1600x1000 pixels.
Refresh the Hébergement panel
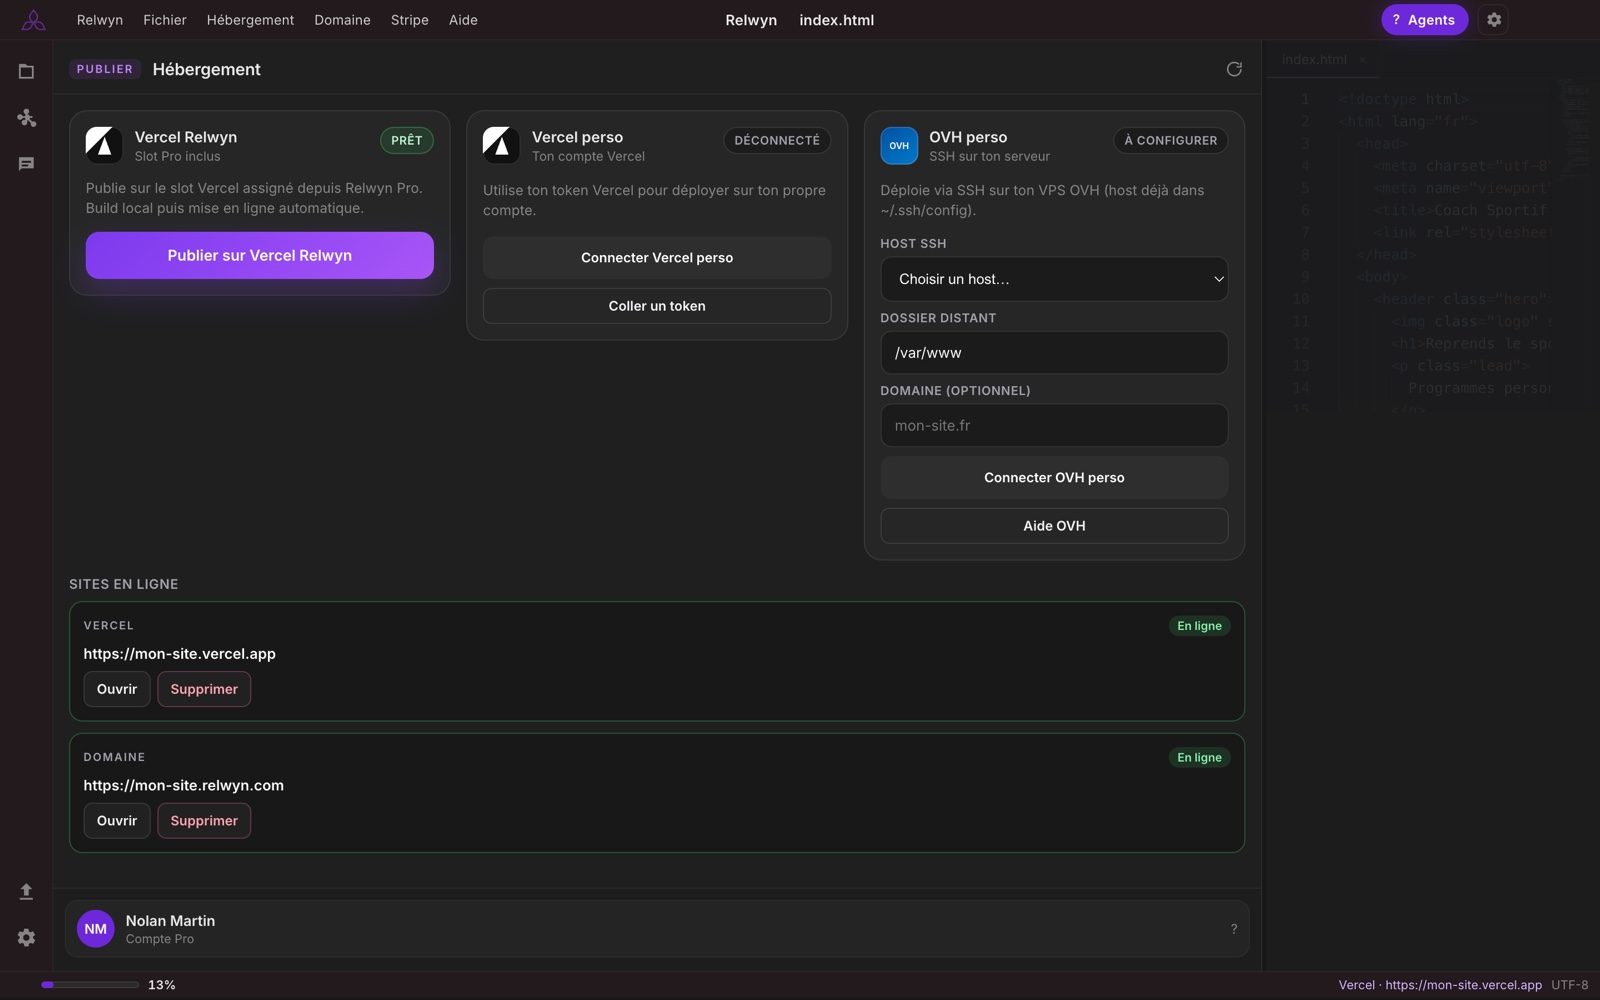(x=1234, y=69)
